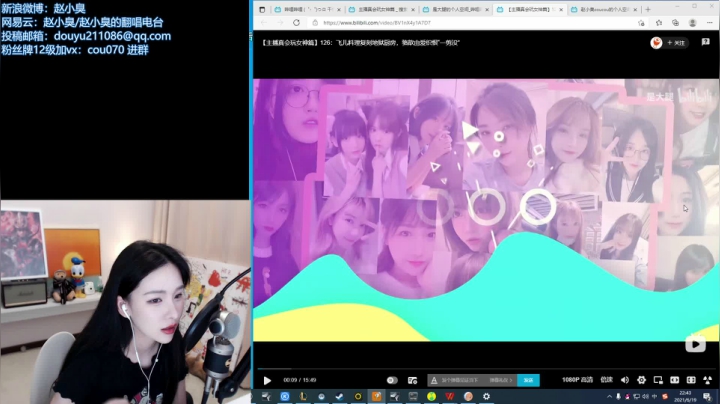Open the orange highlighted taskbar app

[376, 396]
